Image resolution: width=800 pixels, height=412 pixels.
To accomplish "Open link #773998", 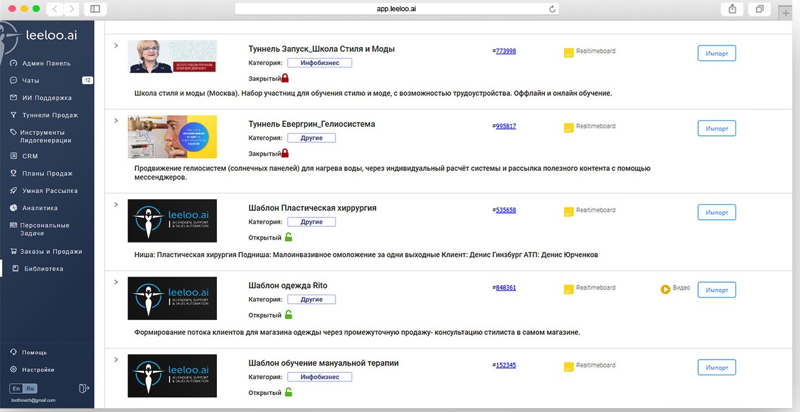I will click(x=505, y=50).
